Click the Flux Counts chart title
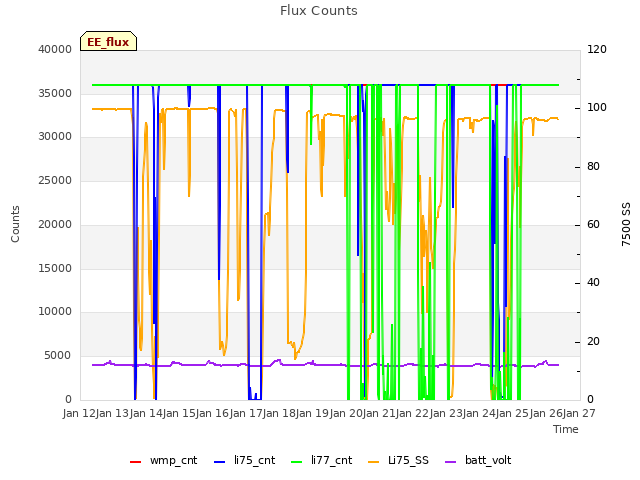The width and height of the screenshot is (640, 480). (319, 11)
